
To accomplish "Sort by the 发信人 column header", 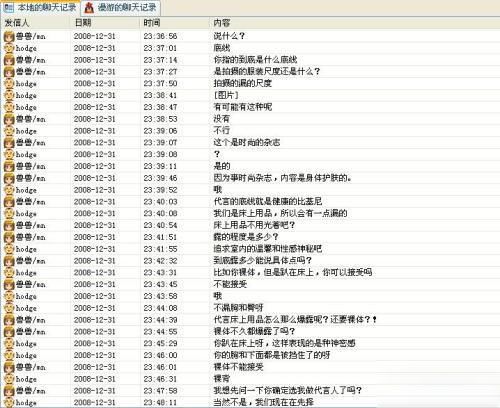I will coord(36,23).
